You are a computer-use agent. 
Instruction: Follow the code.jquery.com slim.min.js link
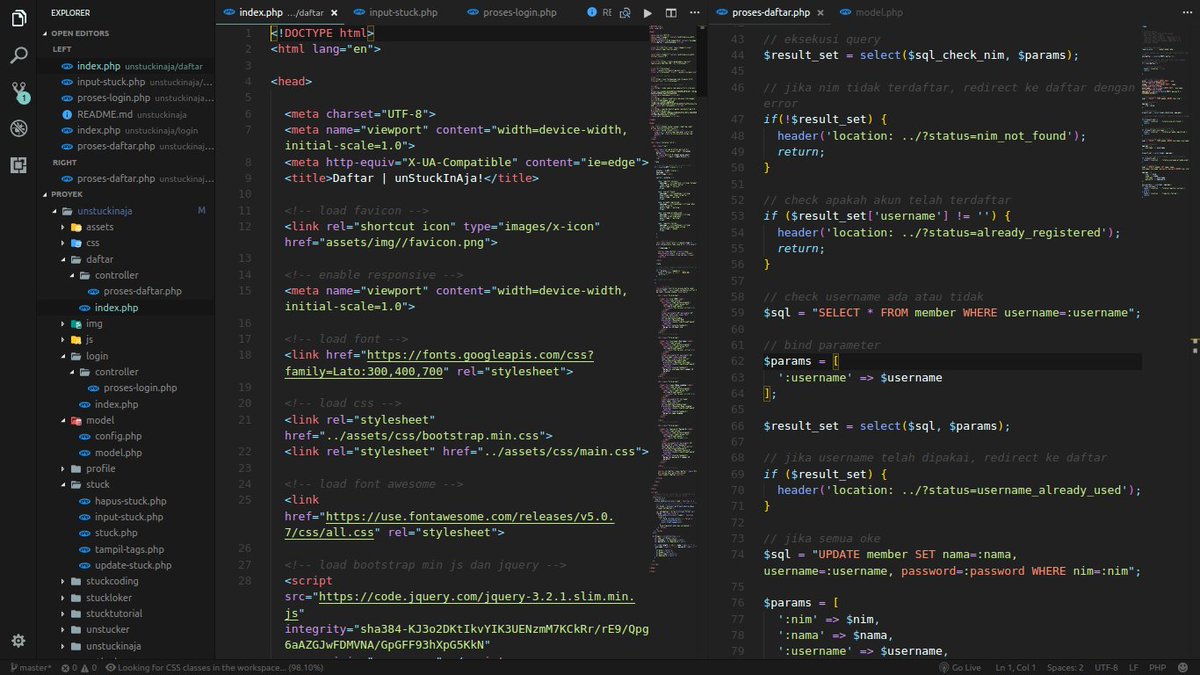(460, 605)
